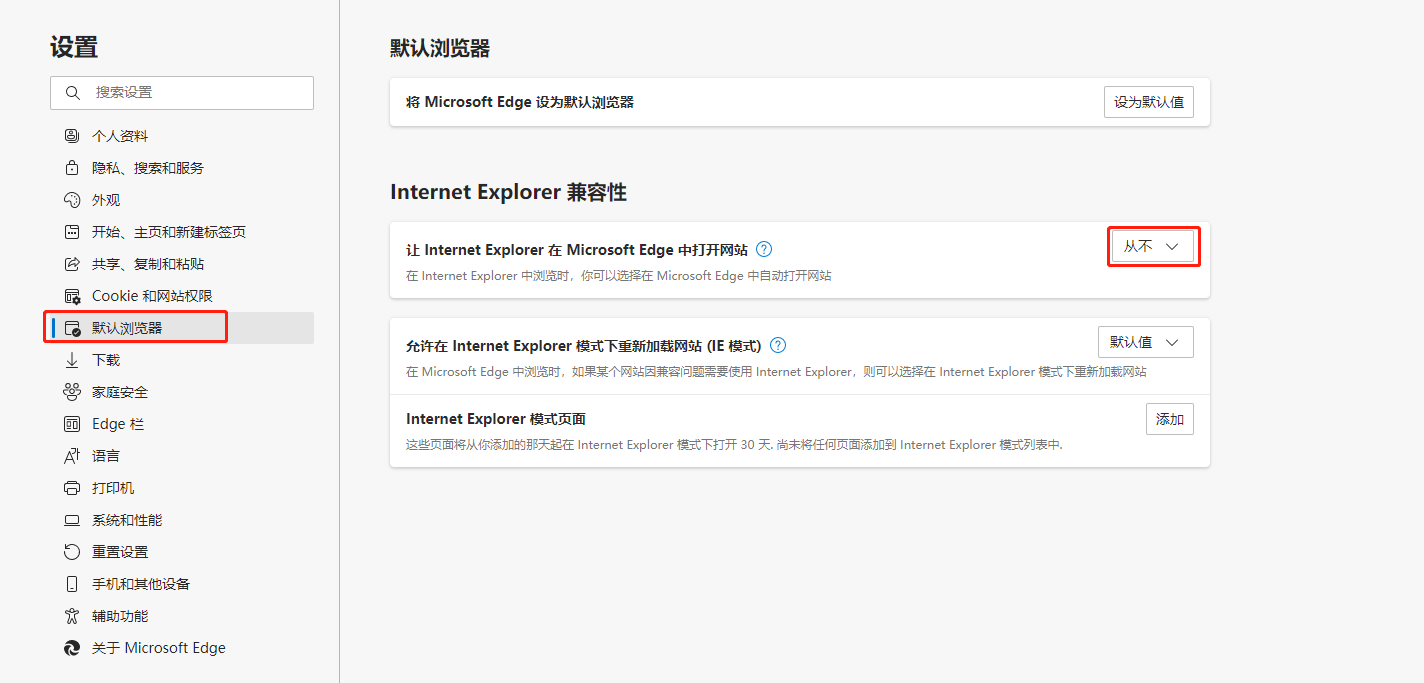
Task: Click the family icon beside 家庭安全
Action: tap(72, 392)
